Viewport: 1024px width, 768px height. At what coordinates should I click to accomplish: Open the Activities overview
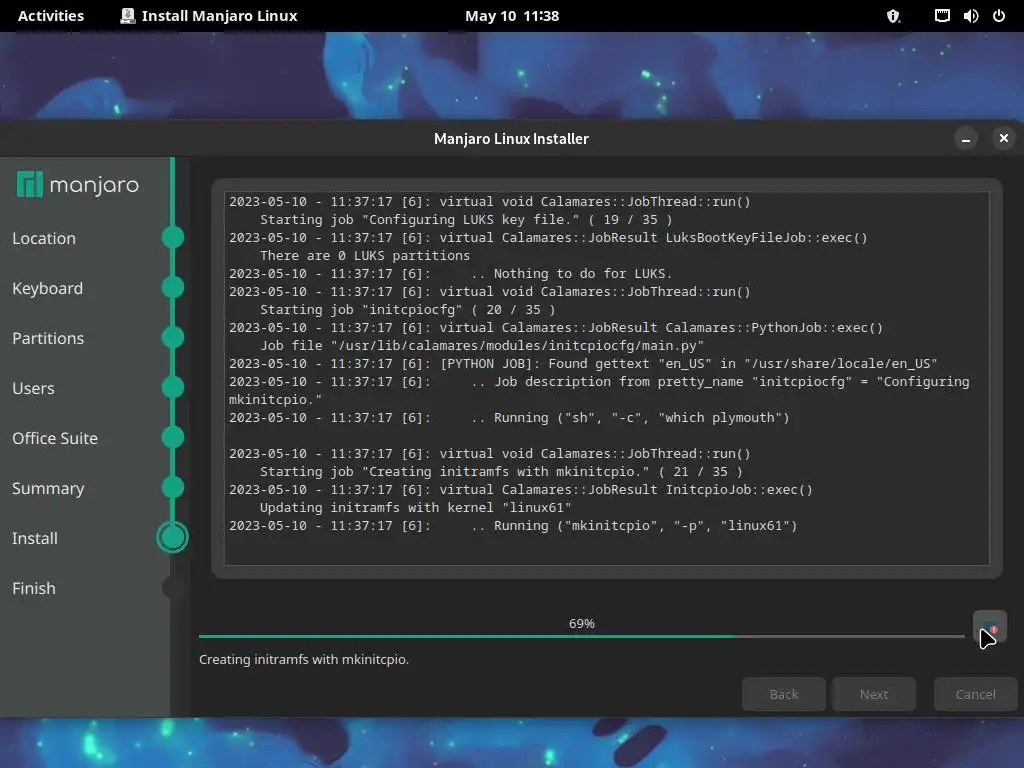[x=51, y=16]
